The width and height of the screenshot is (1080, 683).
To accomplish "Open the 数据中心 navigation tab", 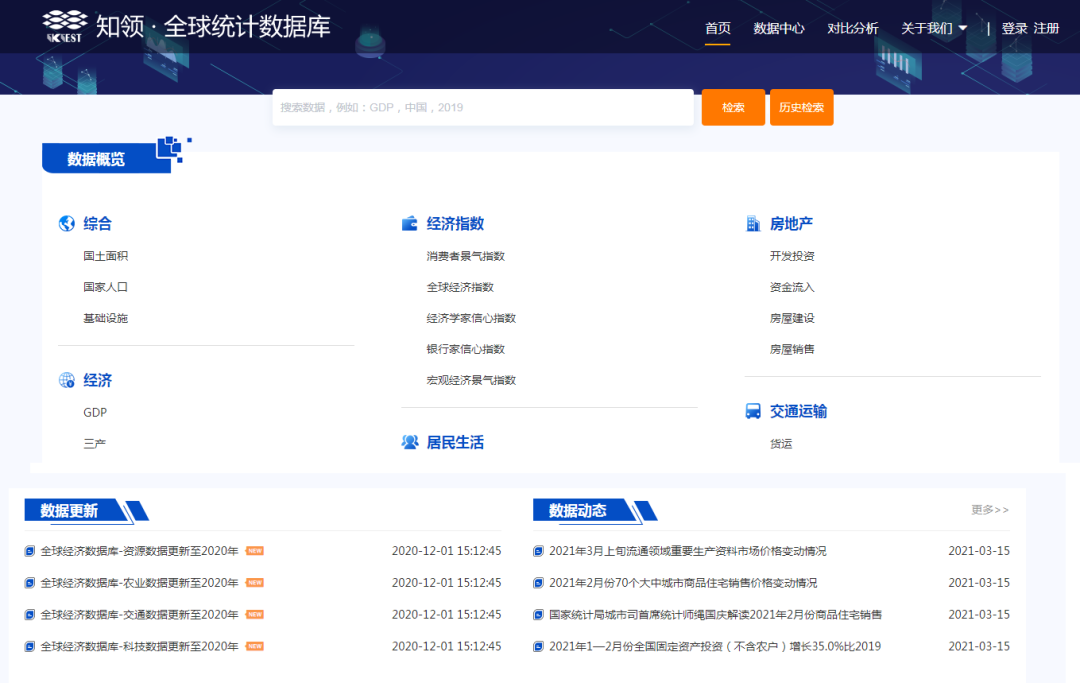I will (x=779, y=28).
